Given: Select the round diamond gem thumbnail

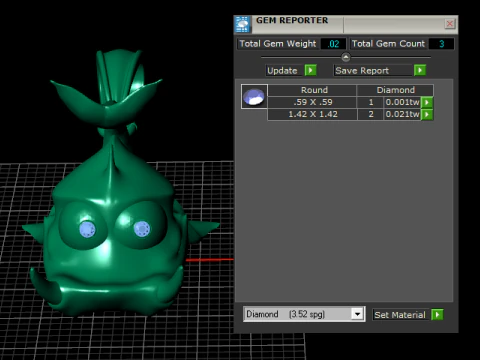Looking at the screenshot, I should [254, 97].
